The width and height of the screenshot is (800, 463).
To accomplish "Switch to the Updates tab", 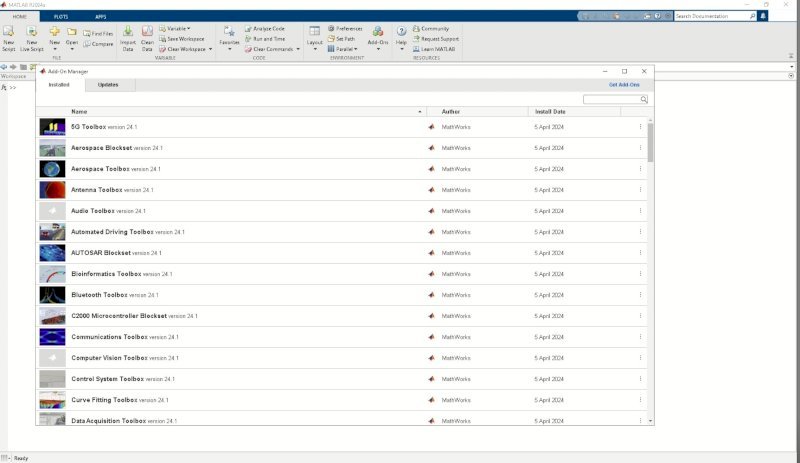I will (x=107, y=85).
